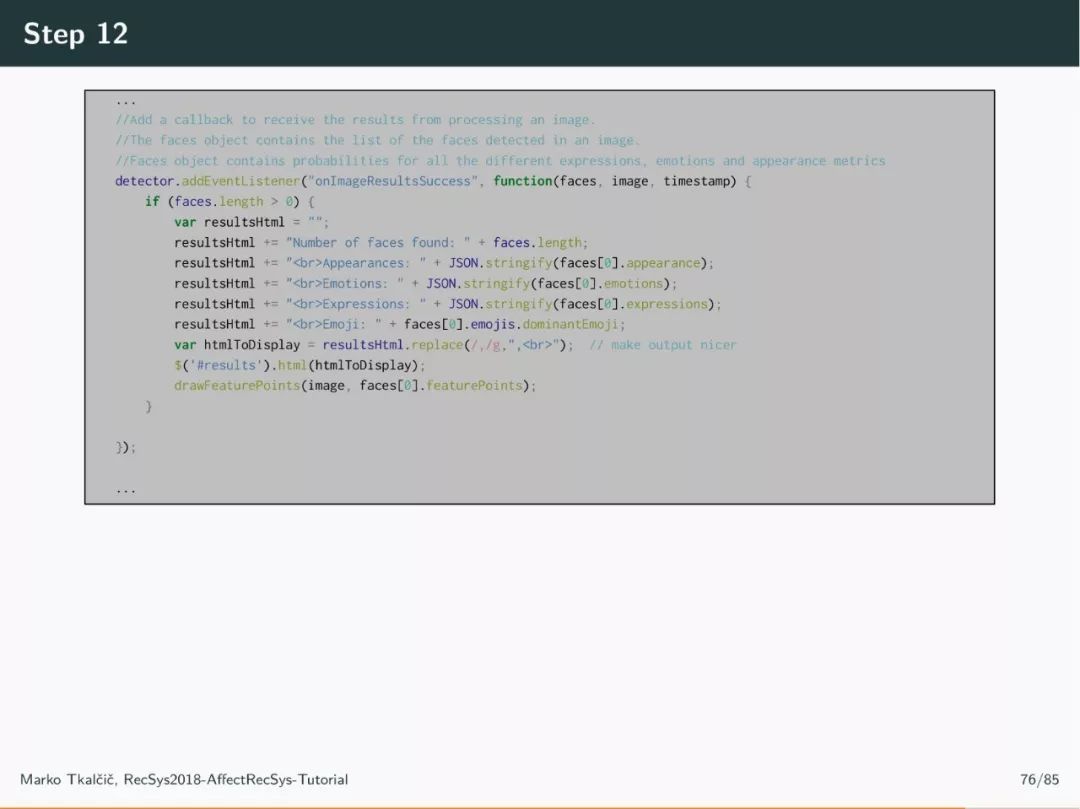The image size is (1080, 809).
Task: Click the '<br>Emoji' dominantEmoji code line
Action: (399, 324)
